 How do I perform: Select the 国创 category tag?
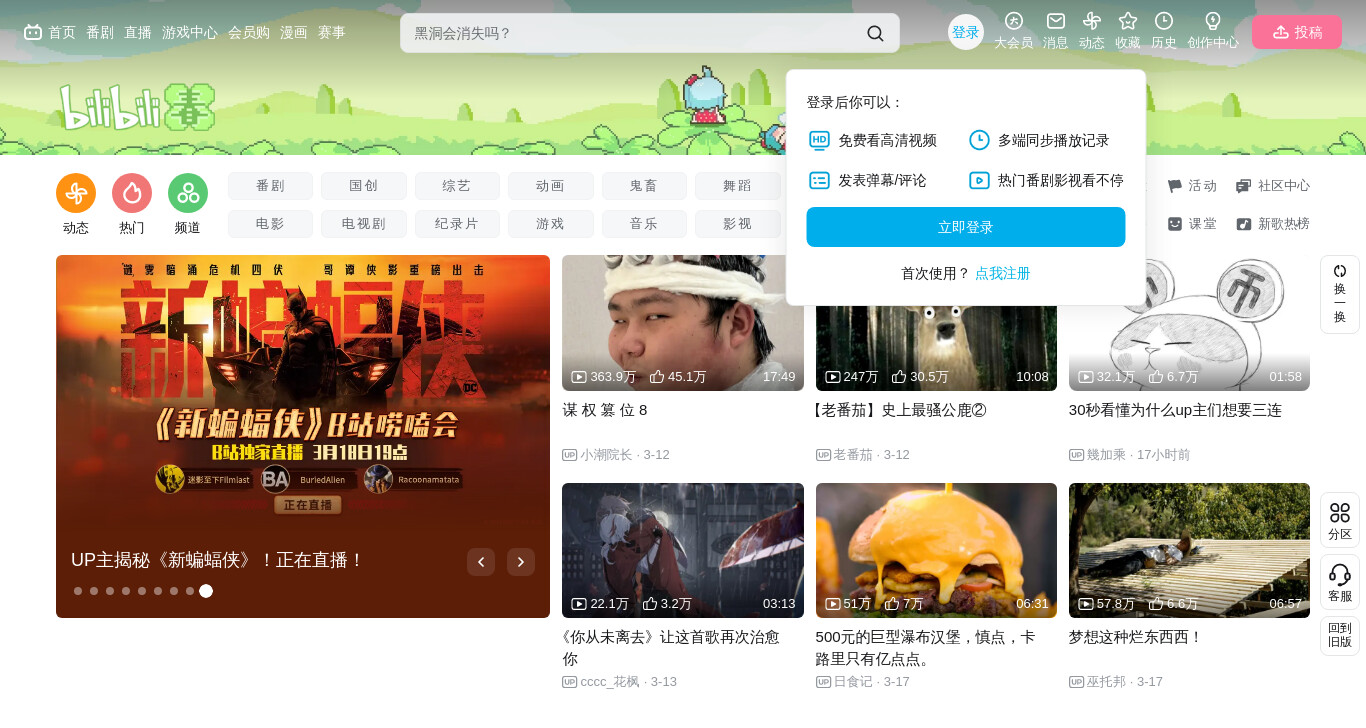click(x=364, y=186)
